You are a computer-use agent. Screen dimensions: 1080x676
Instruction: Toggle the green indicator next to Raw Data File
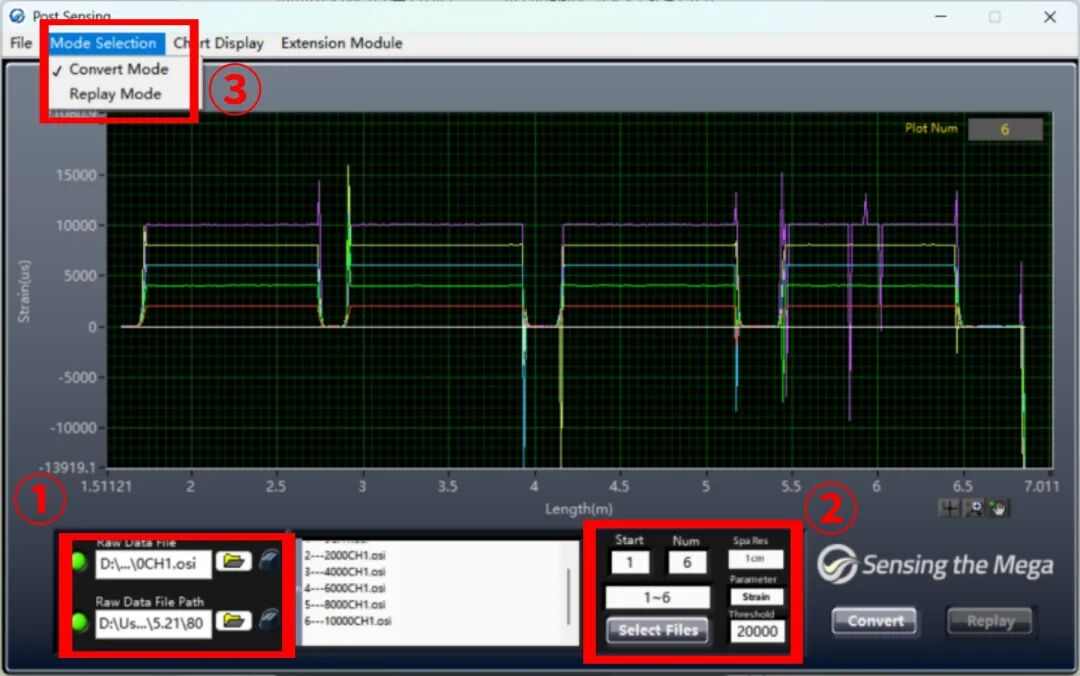pos(78,563)
